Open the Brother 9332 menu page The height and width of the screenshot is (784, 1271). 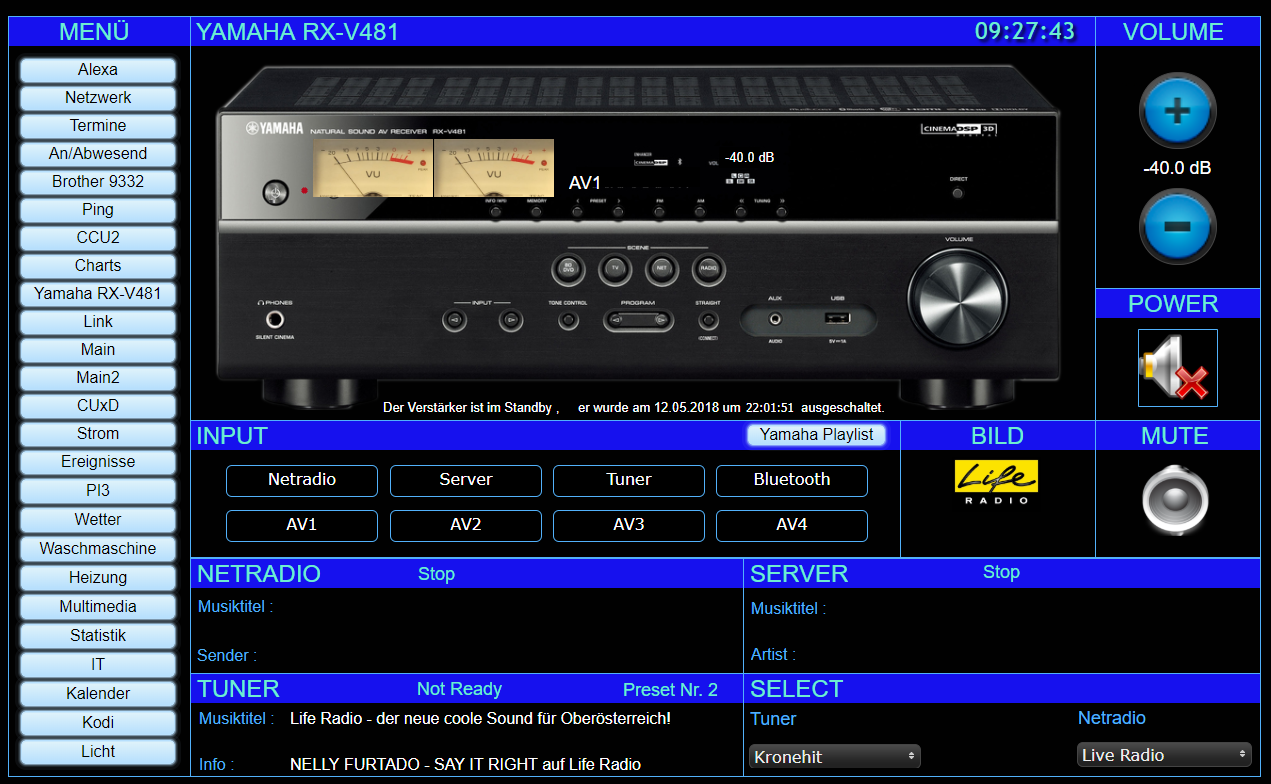pos(98,182)
